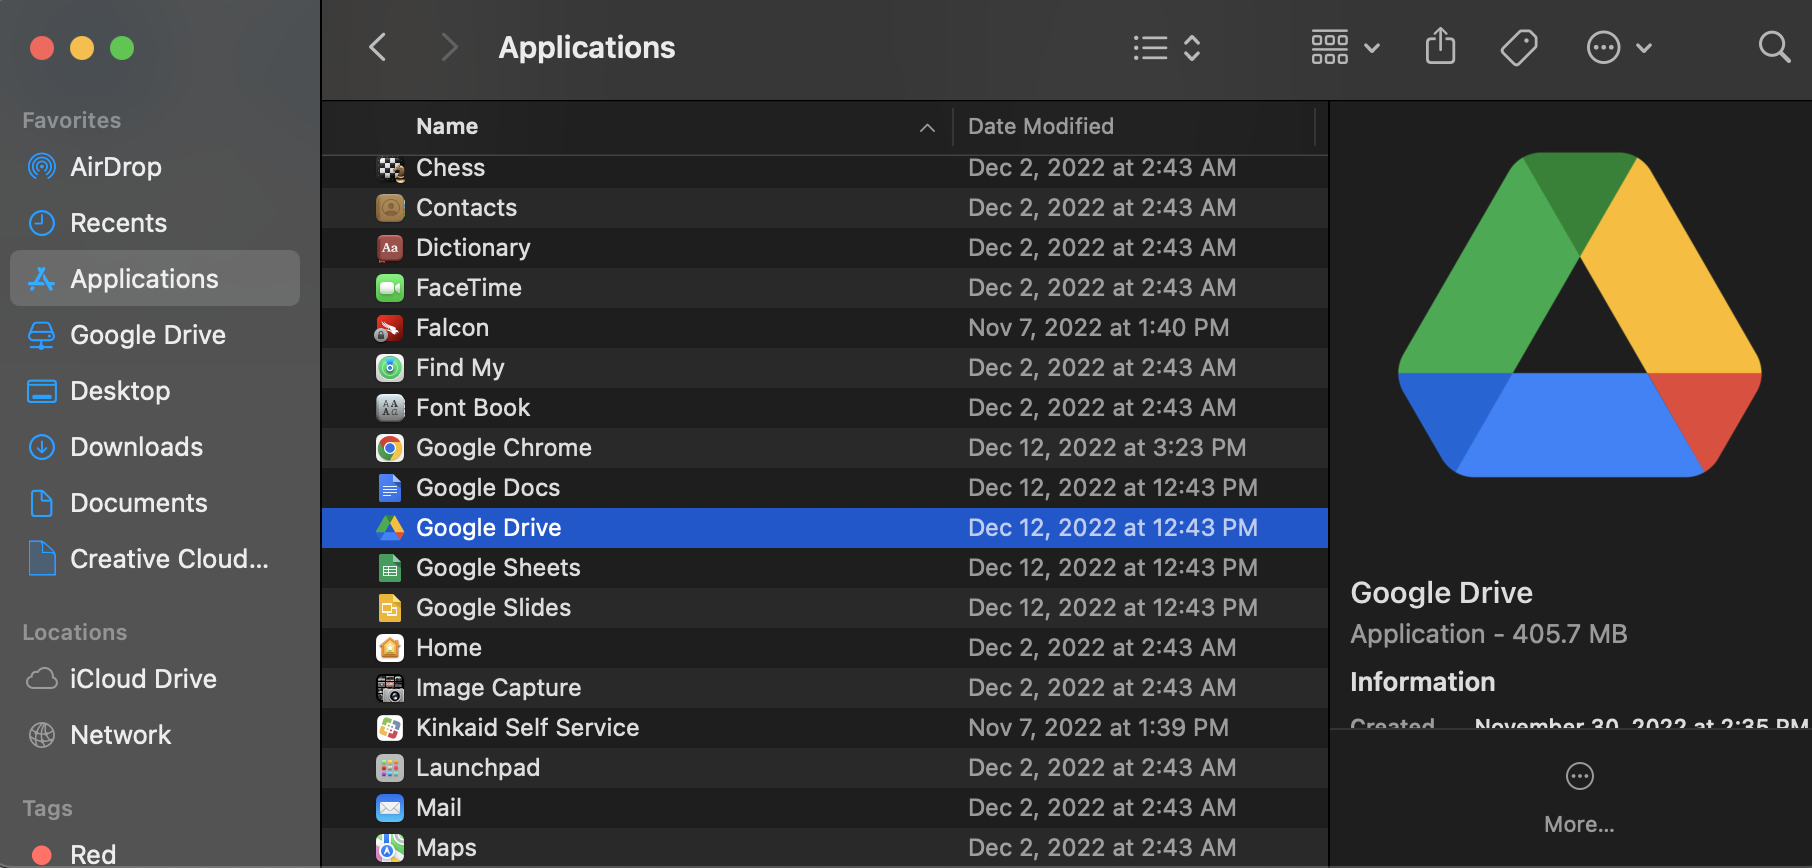The height and width of the screenshot is (868, 1812).
Task: Select the Google Sheets app icon
Action: point(390,568)
